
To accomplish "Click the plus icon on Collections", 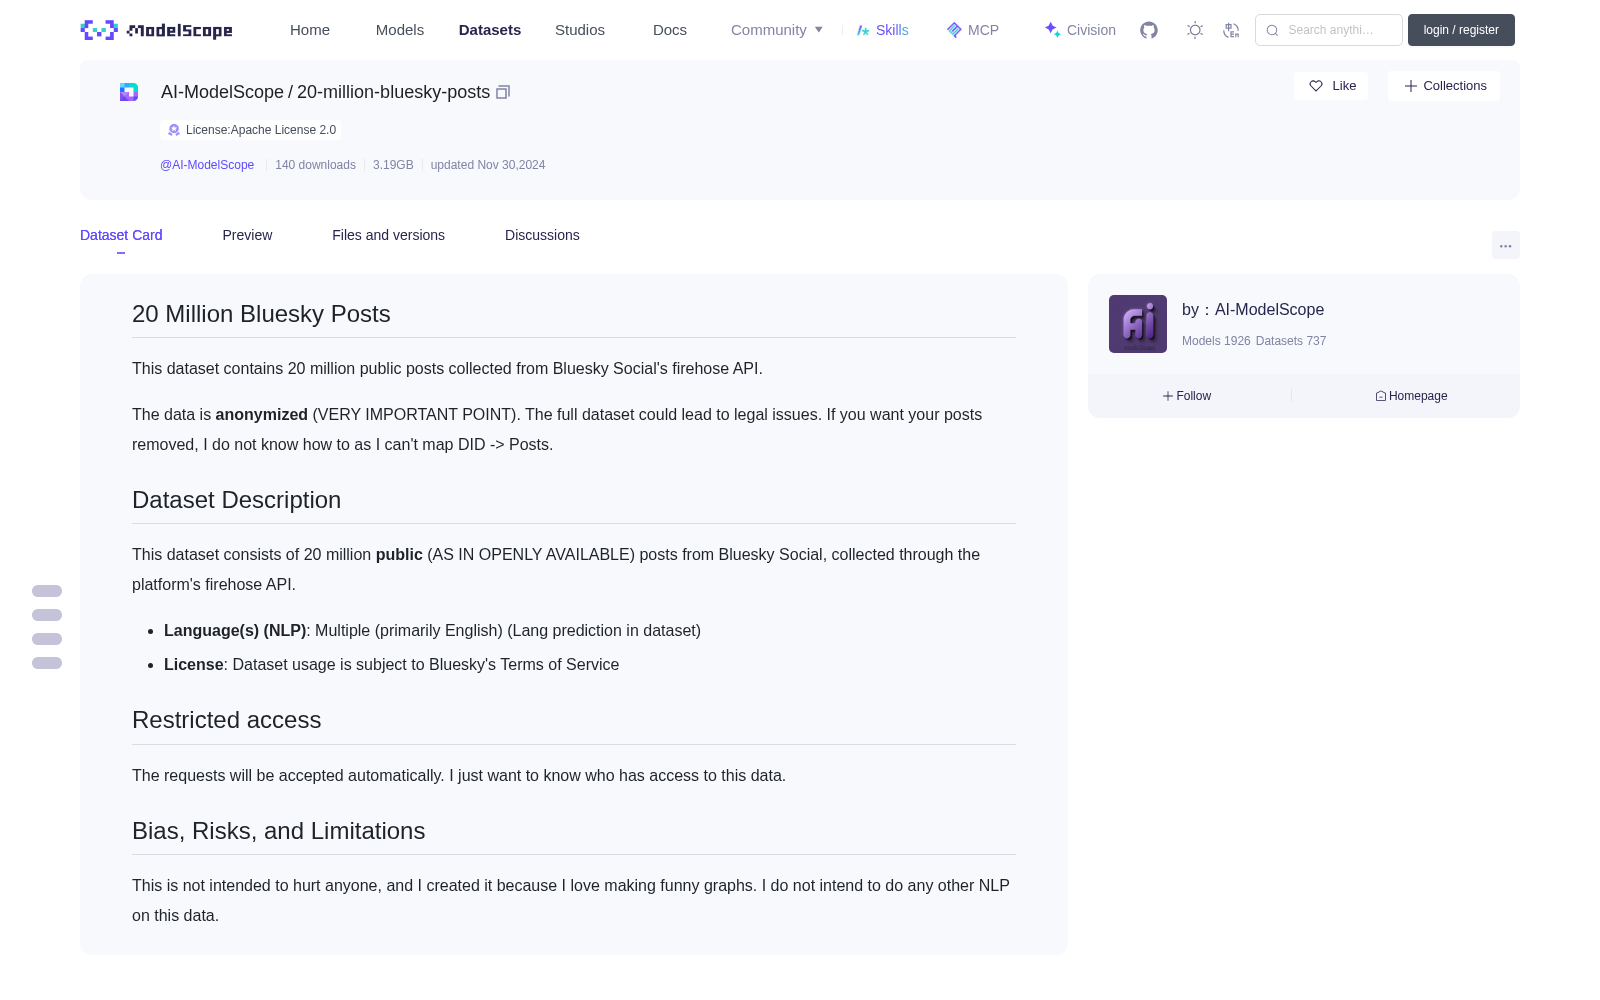I will coord(1410,86).
